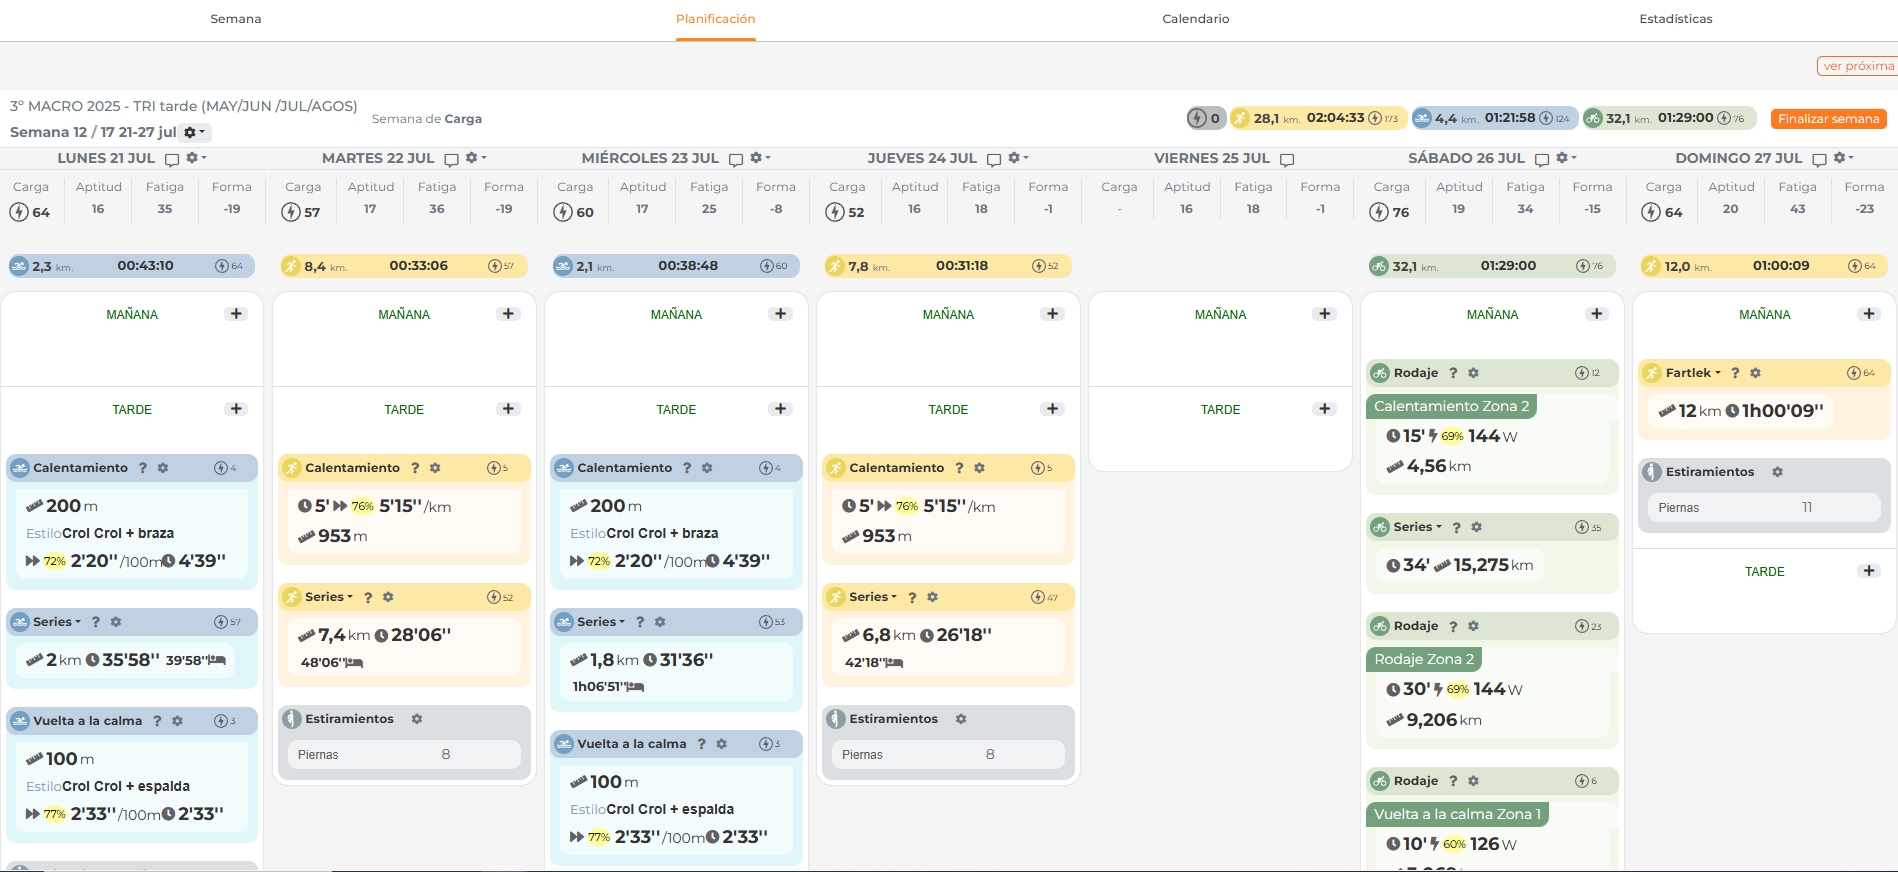The width and height of the screenshot is (1898, 872).
Task: Click the comment icon for Viernes 25 Jul
Action: pyautogui.click(x=1287, y=159)
